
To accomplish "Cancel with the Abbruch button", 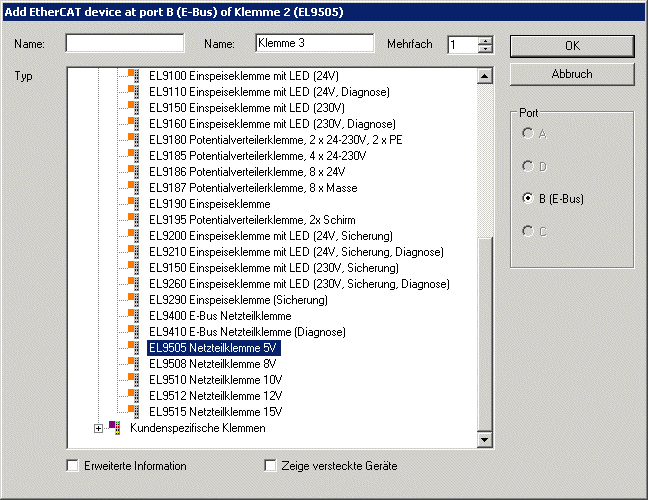I will [572, 74].
